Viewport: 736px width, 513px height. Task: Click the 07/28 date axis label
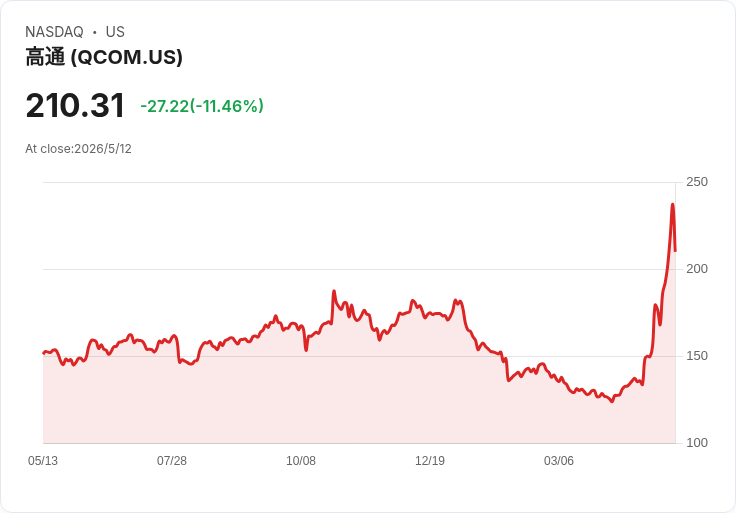pos(172,461)
